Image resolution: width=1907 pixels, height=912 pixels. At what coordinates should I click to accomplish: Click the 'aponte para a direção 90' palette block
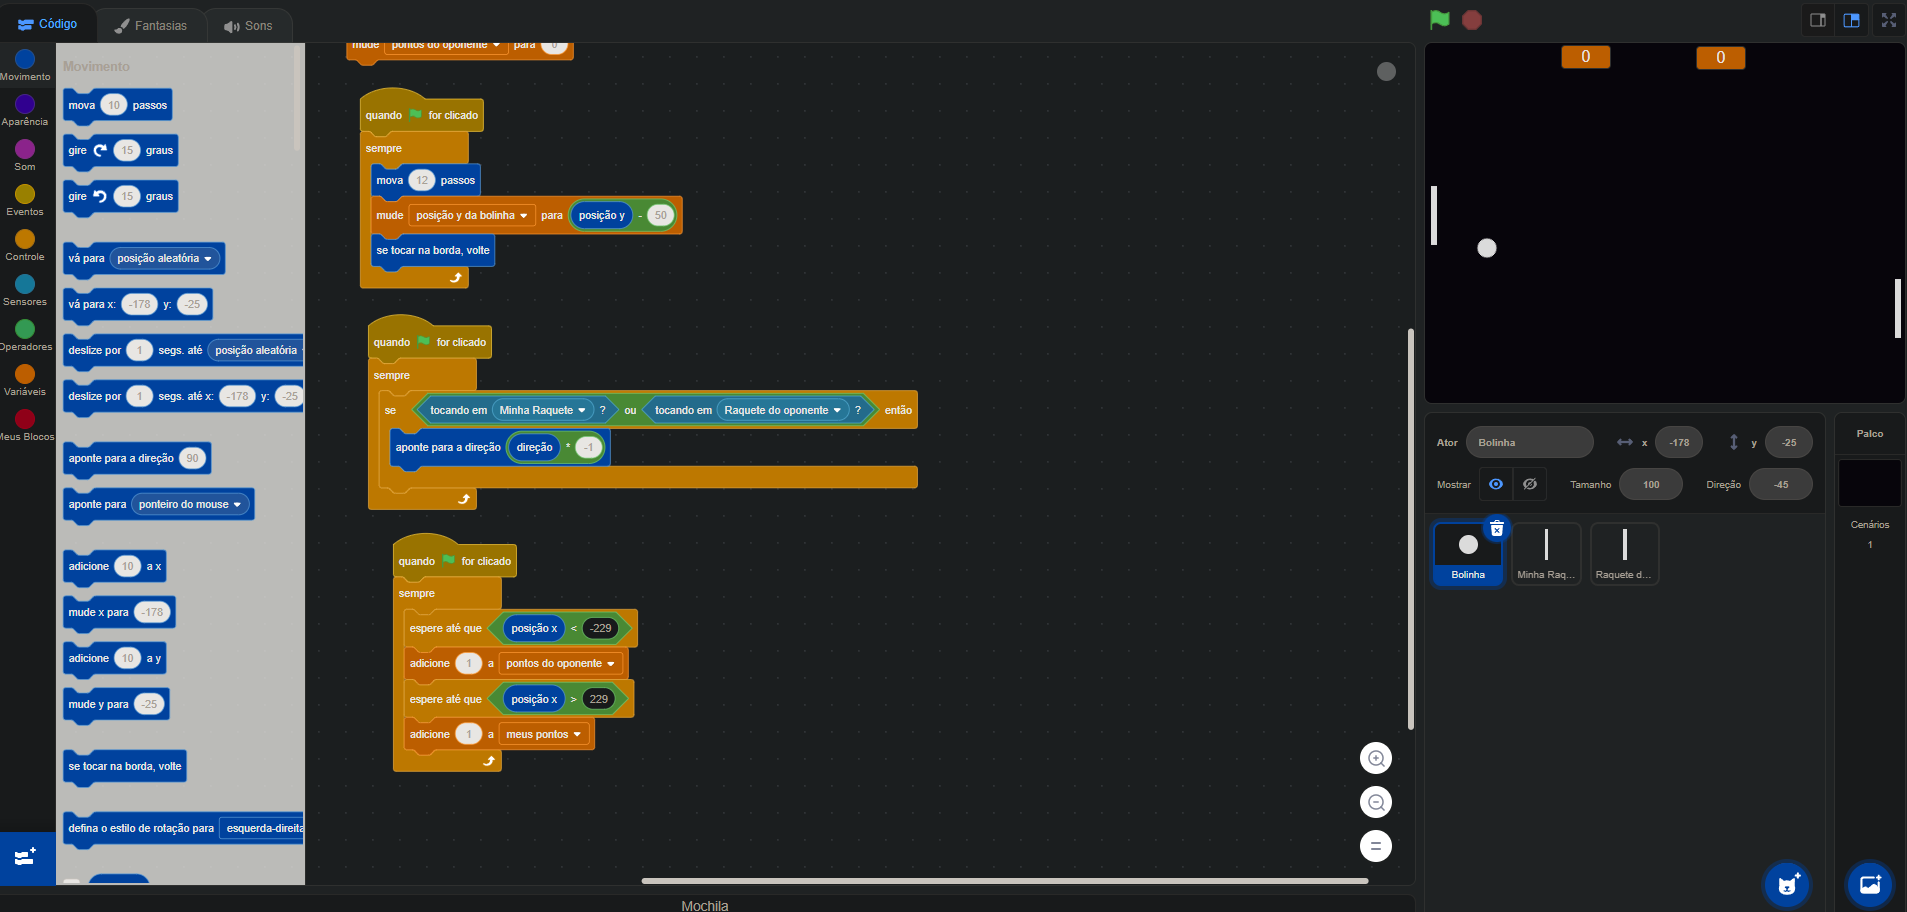click(137, 459)
